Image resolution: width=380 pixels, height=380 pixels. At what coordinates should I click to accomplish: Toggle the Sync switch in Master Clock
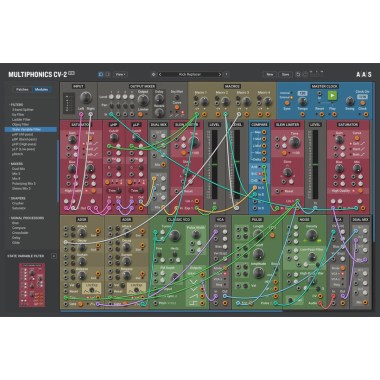click(287, 103)
